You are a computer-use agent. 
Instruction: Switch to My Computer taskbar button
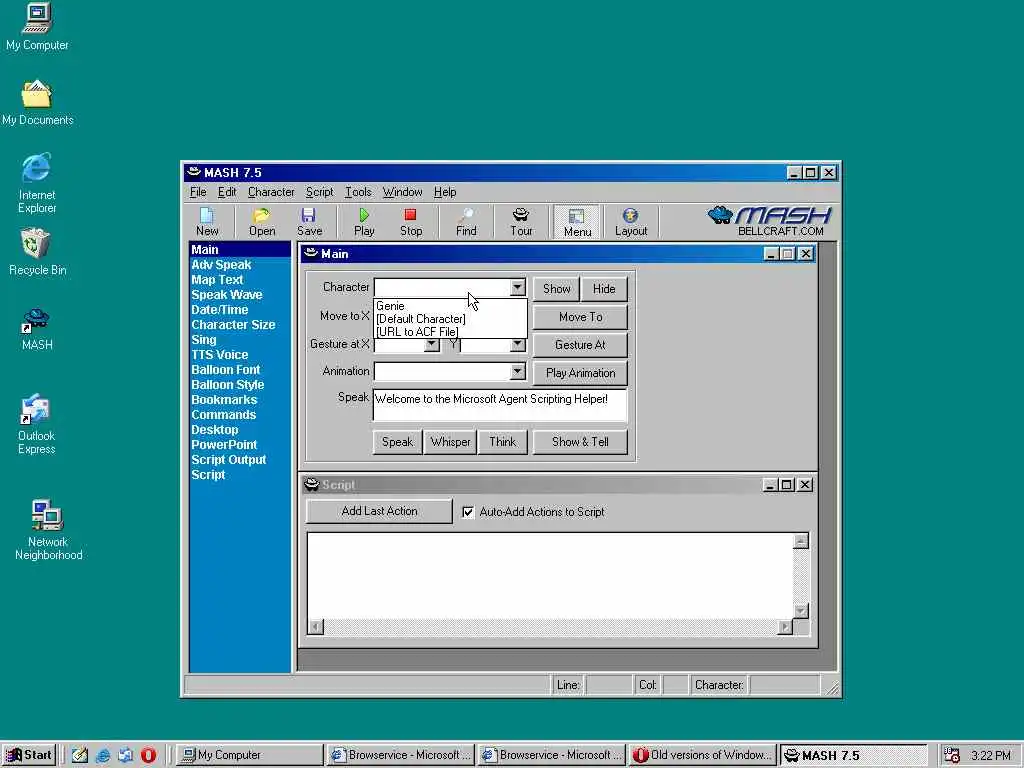coord(250,755)
